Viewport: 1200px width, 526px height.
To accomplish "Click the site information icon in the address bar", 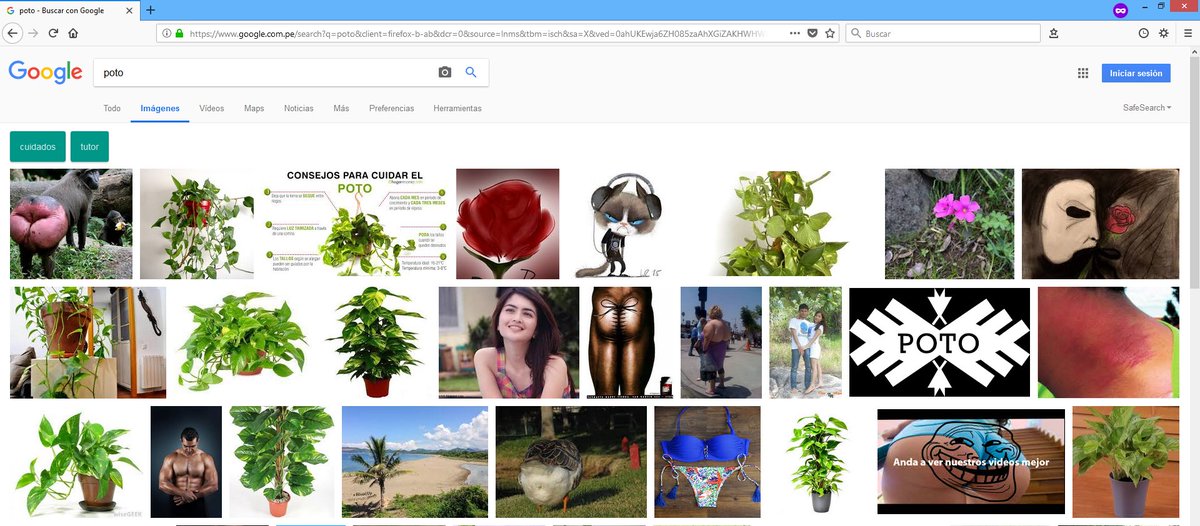I will coord(165,33).
